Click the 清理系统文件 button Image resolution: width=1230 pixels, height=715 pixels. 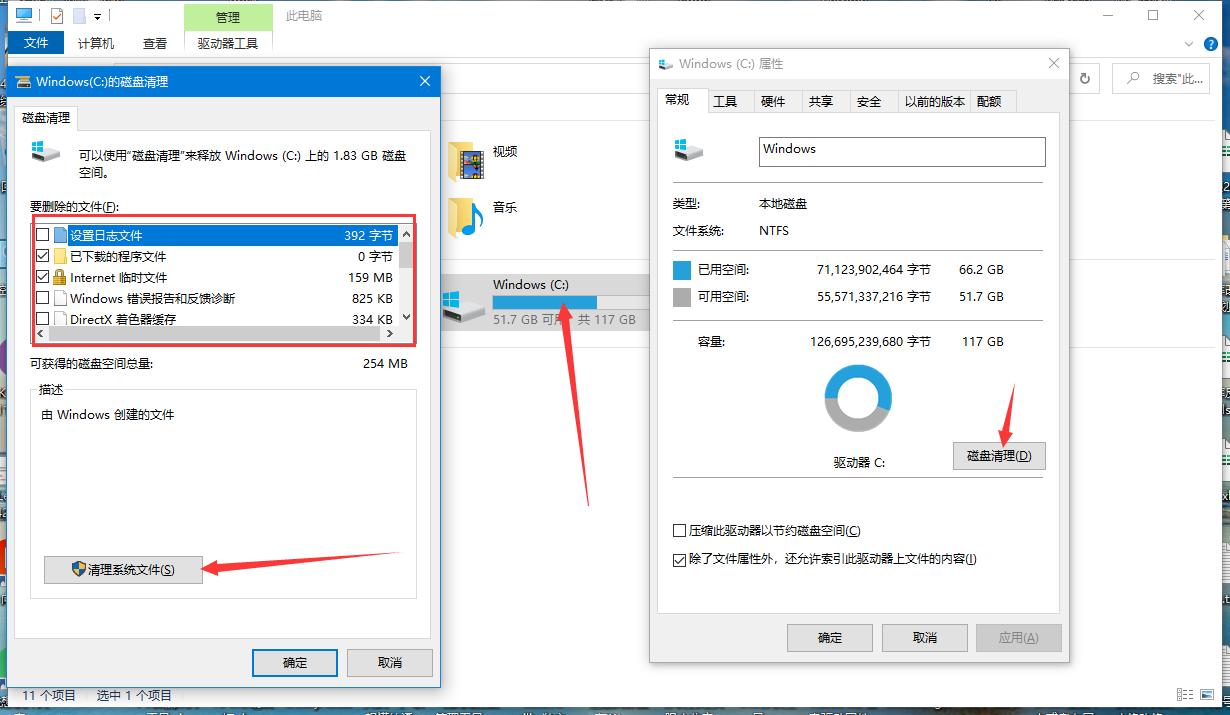pos(122,569)
